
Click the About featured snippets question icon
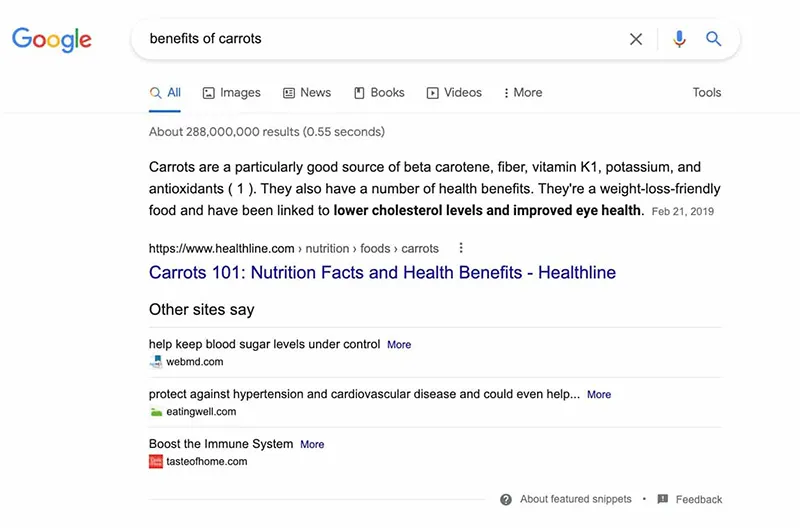tap(506, 499)
